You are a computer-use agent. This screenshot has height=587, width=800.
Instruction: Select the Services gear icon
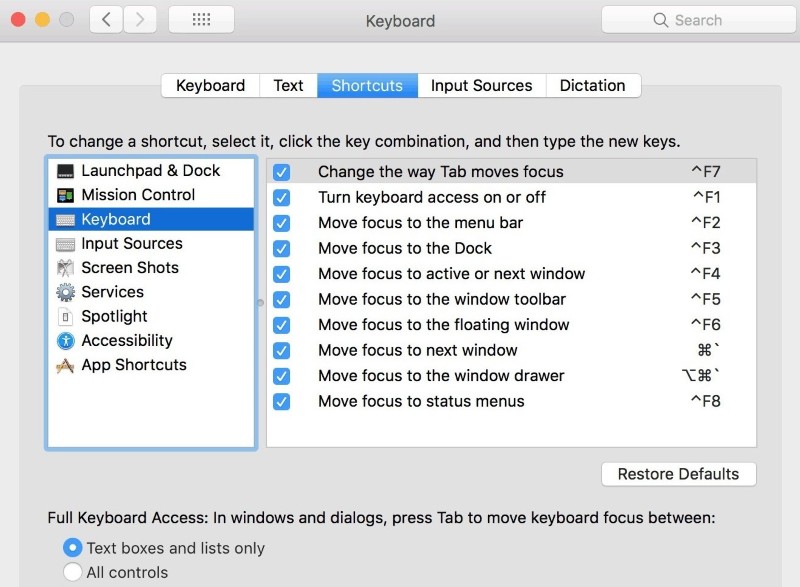[65, 292]
